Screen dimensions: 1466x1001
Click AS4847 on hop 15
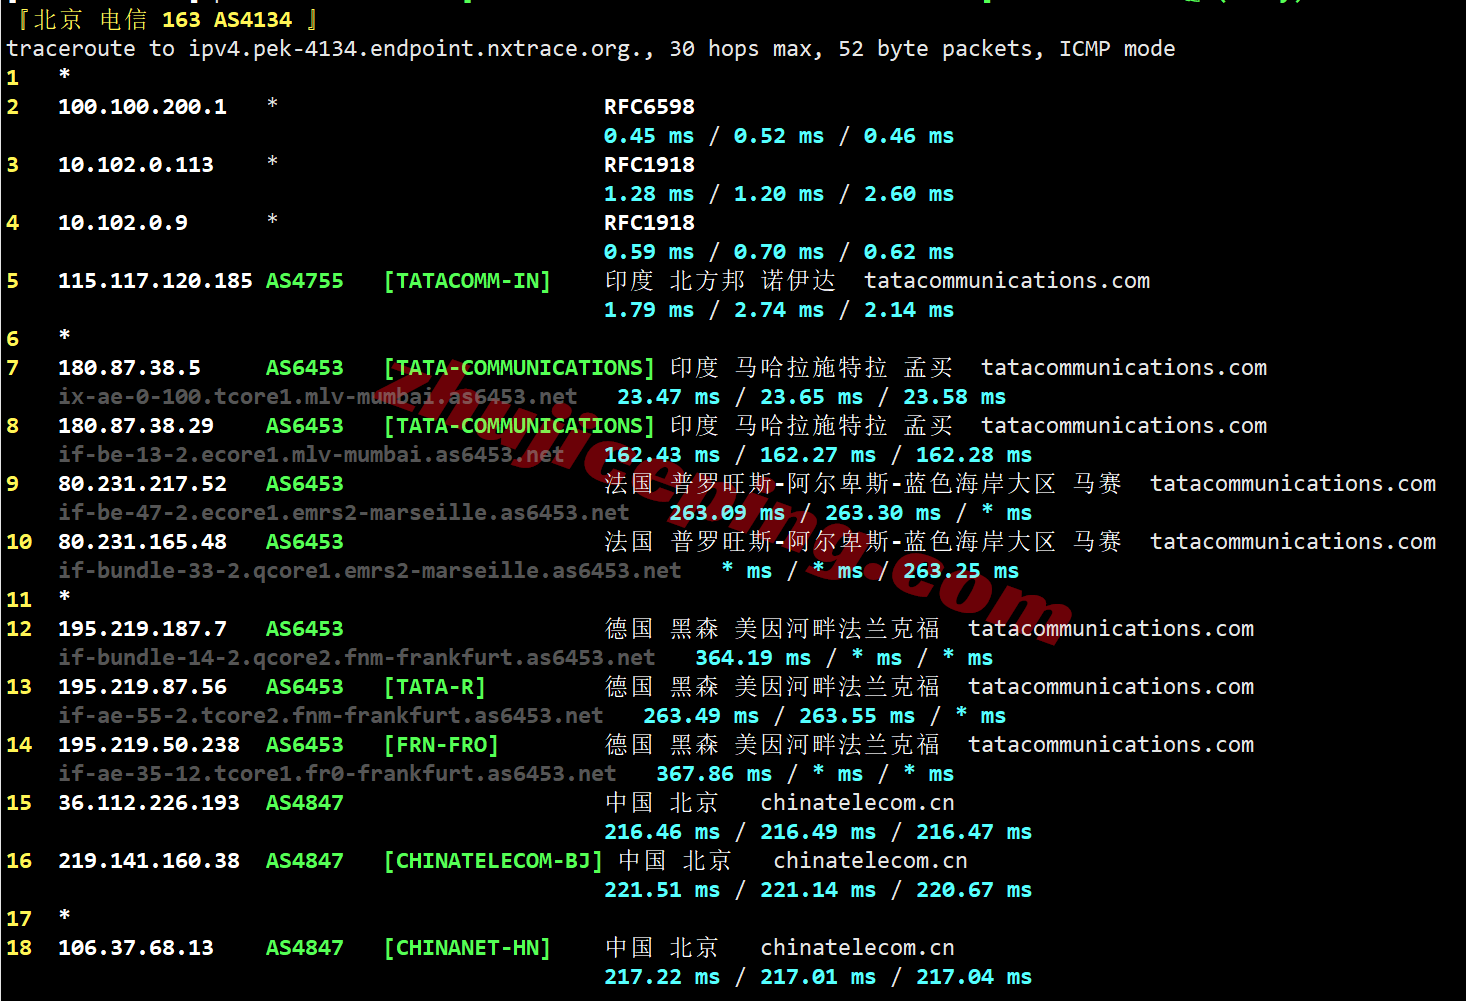(x=305, y=803)
